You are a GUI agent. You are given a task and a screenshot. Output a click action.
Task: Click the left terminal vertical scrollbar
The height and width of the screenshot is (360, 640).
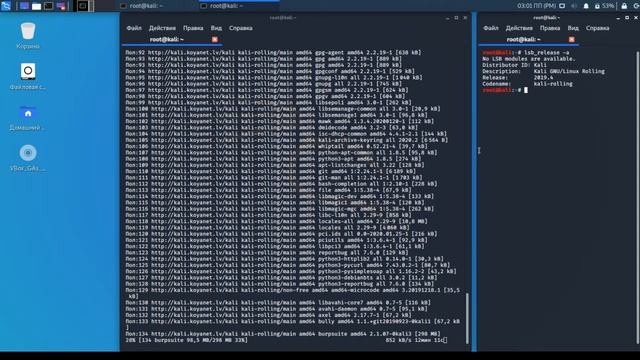467,318
